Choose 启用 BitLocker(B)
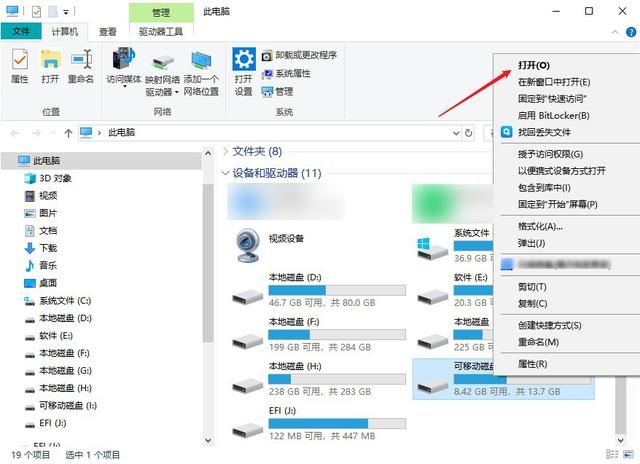The width and height of the screenshot is (640, 464). 553,115
